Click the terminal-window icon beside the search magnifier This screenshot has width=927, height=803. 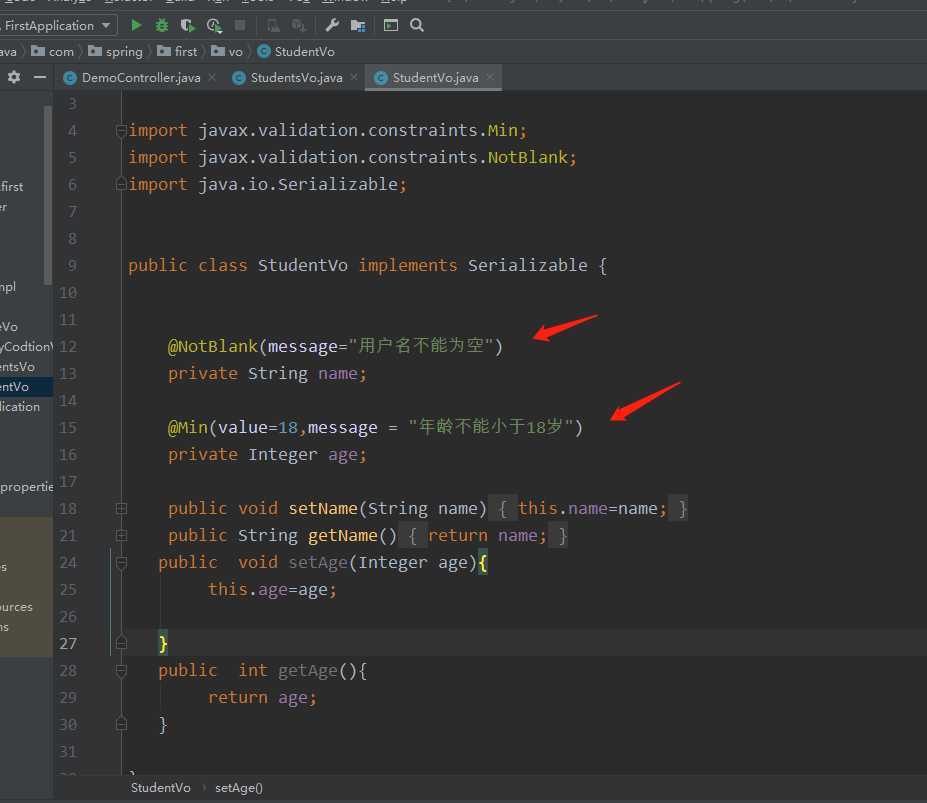[x=391, y=25]
